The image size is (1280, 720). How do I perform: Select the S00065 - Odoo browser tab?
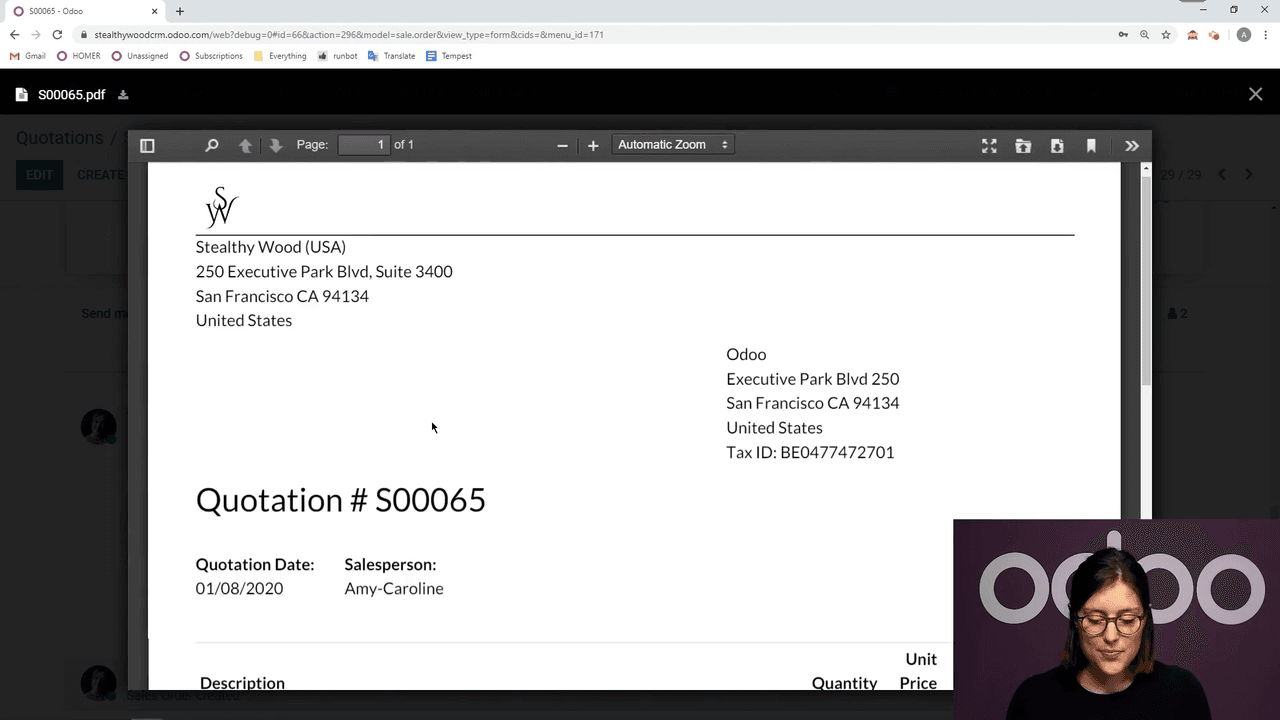(x=80, y=11)
